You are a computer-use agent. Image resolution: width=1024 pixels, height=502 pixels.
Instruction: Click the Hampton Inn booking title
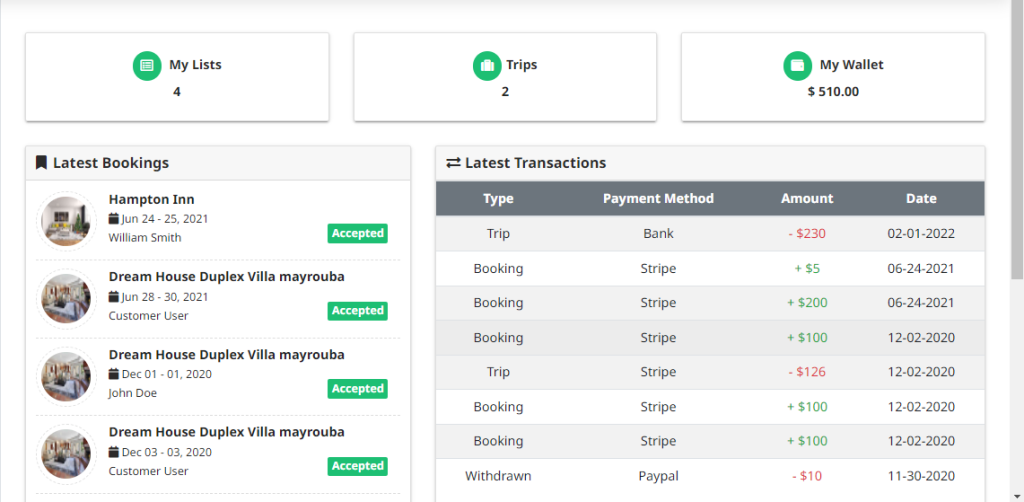click(x=152, y=199)
